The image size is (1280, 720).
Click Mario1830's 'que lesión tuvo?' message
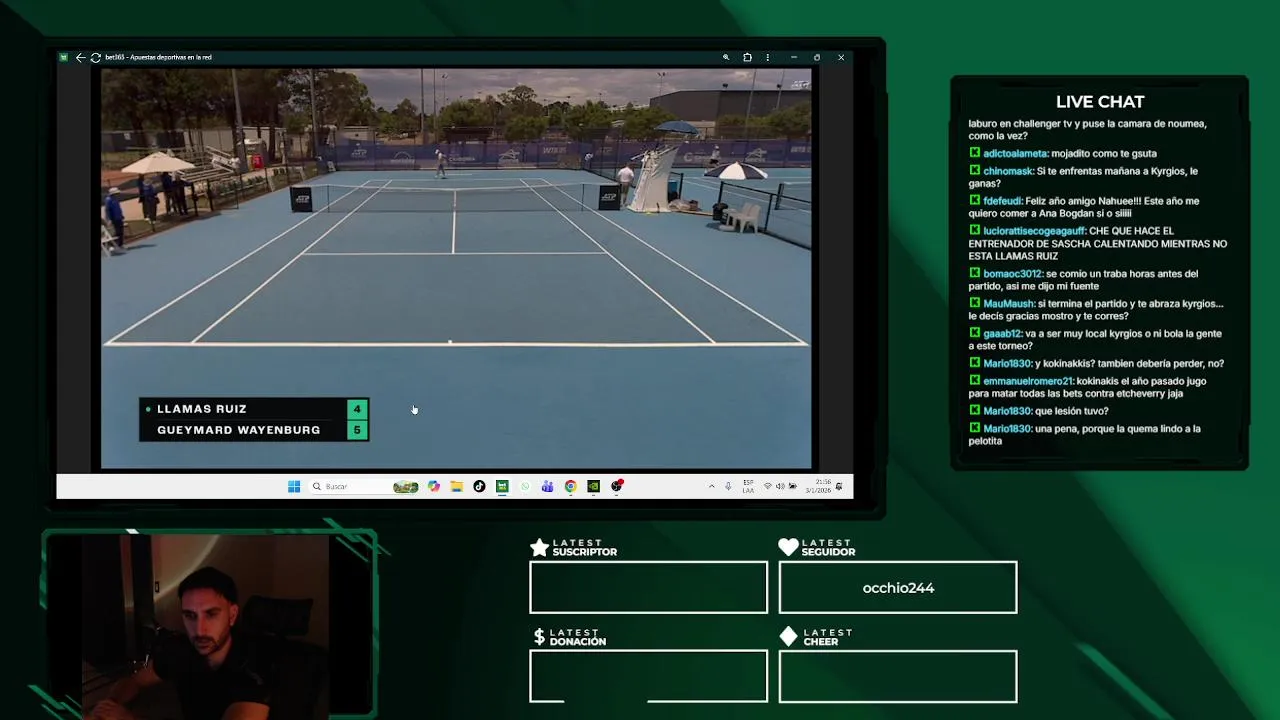[1072, 411]
